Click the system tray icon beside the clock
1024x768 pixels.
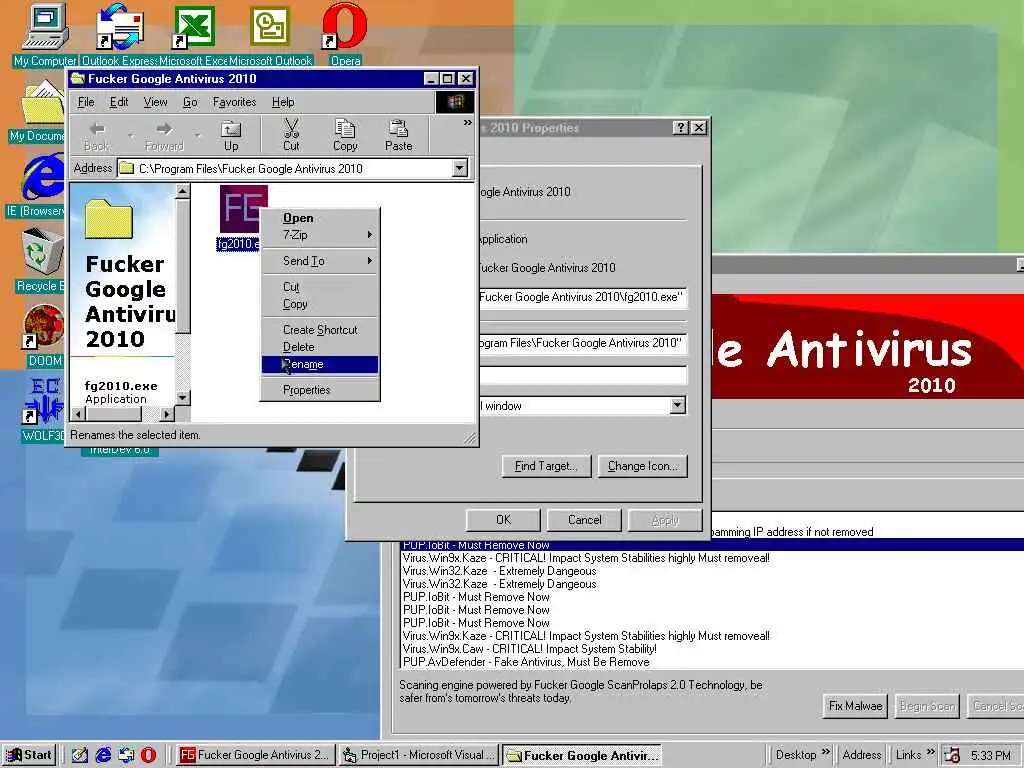[952, 756]
